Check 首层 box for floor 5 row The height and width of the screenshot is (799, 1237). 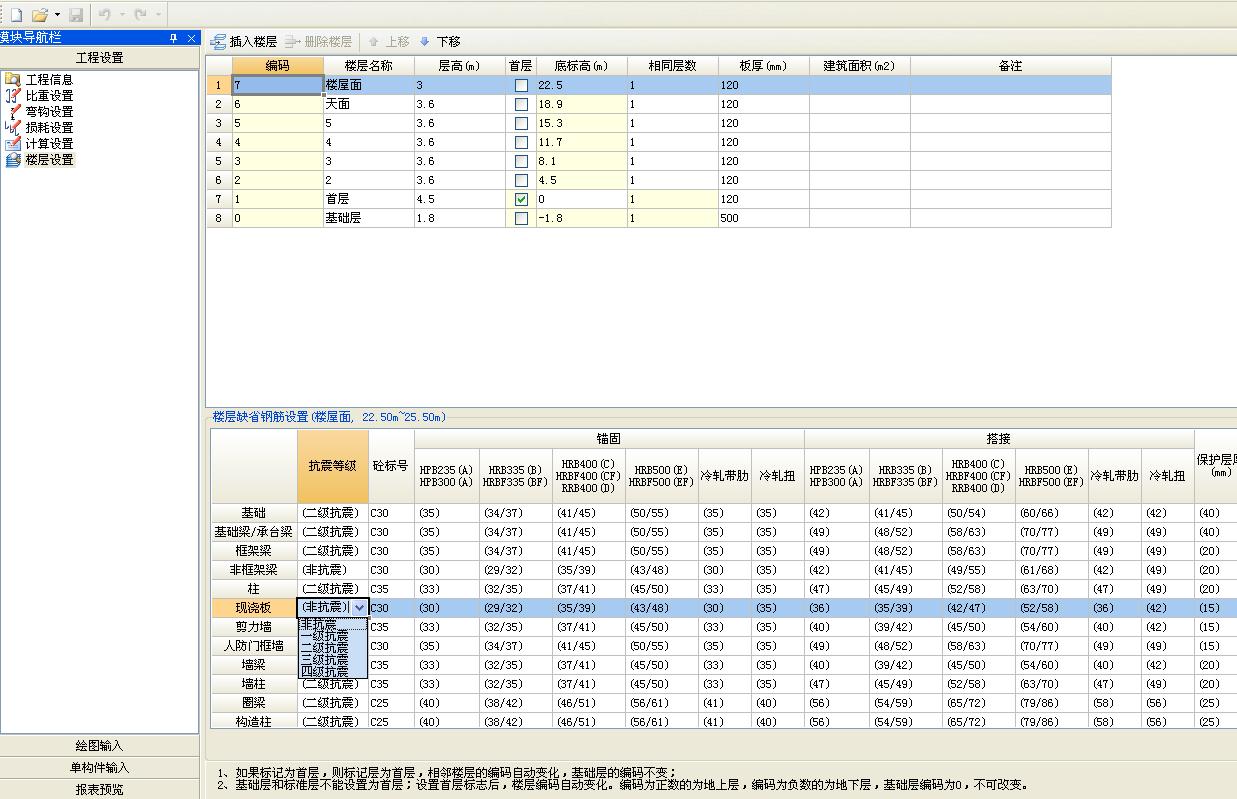(521, 123)
